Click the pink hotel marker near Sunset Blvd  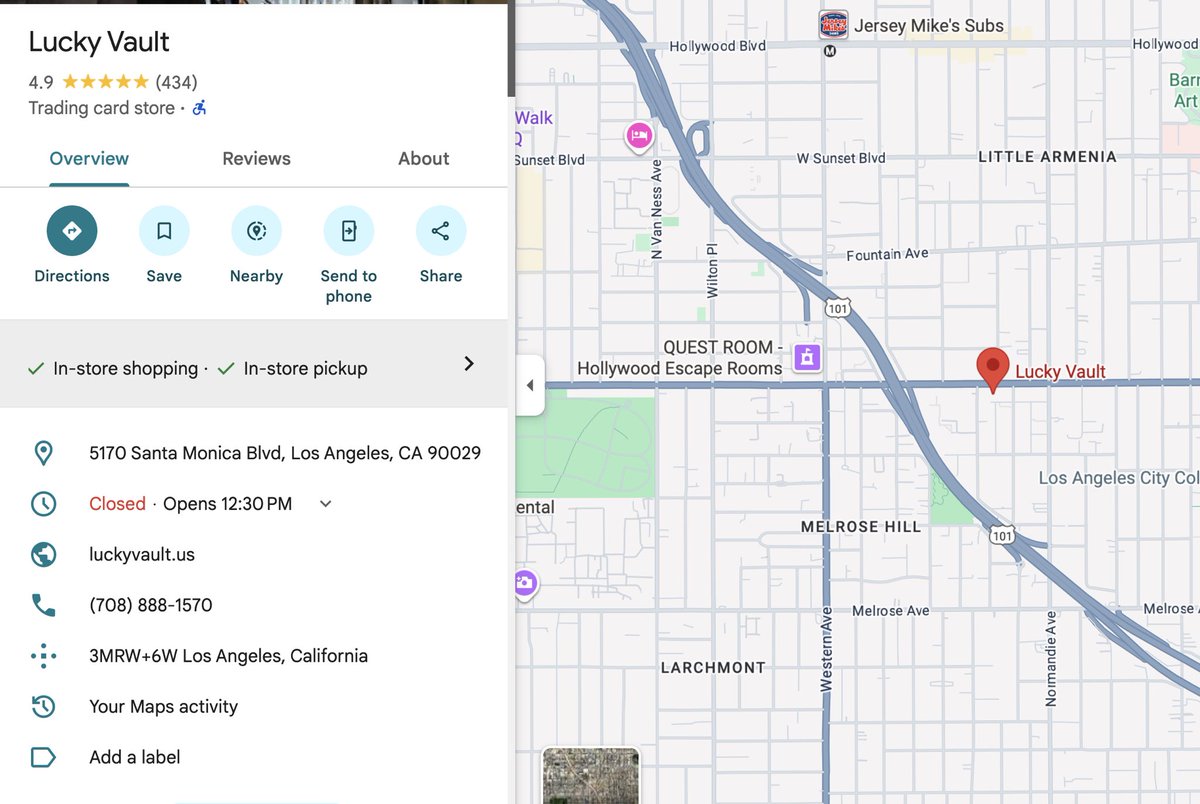(x=640, y=136)
